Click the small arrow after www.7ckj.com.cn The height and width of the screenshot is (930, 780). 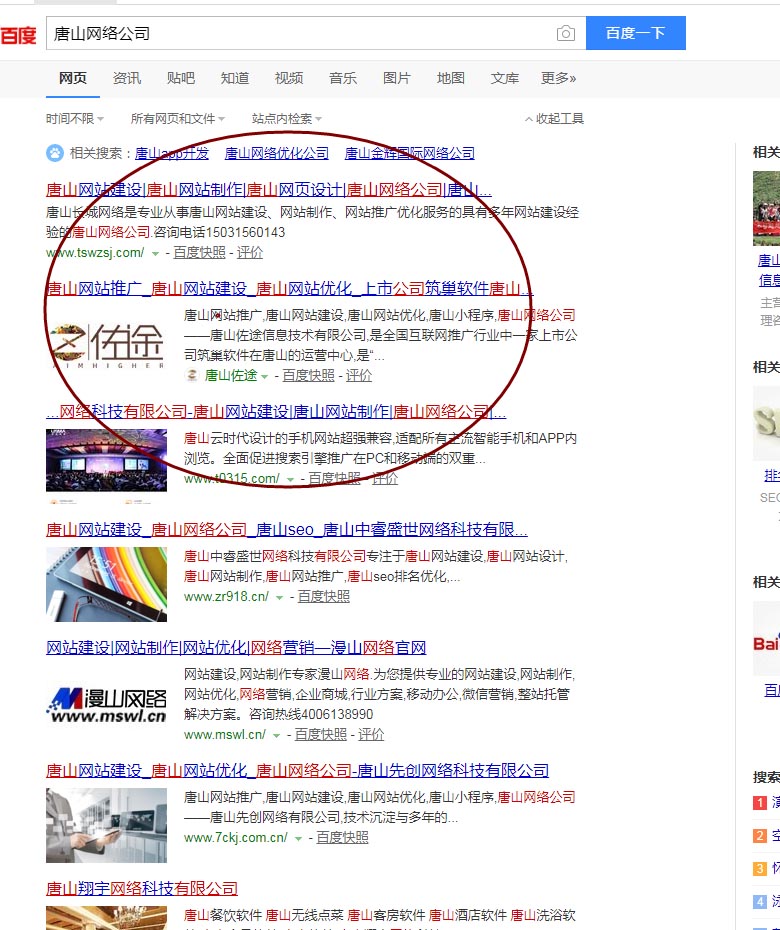pos(298,838)
